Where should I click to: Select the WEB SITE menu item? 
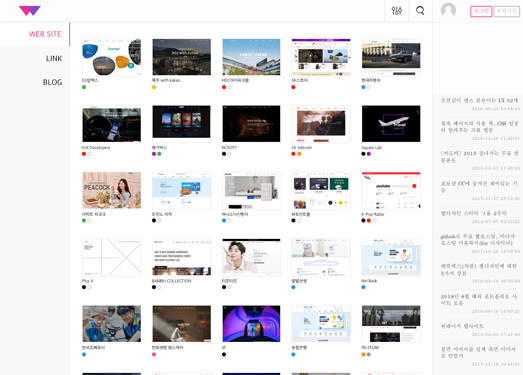[x=45, y=34]
